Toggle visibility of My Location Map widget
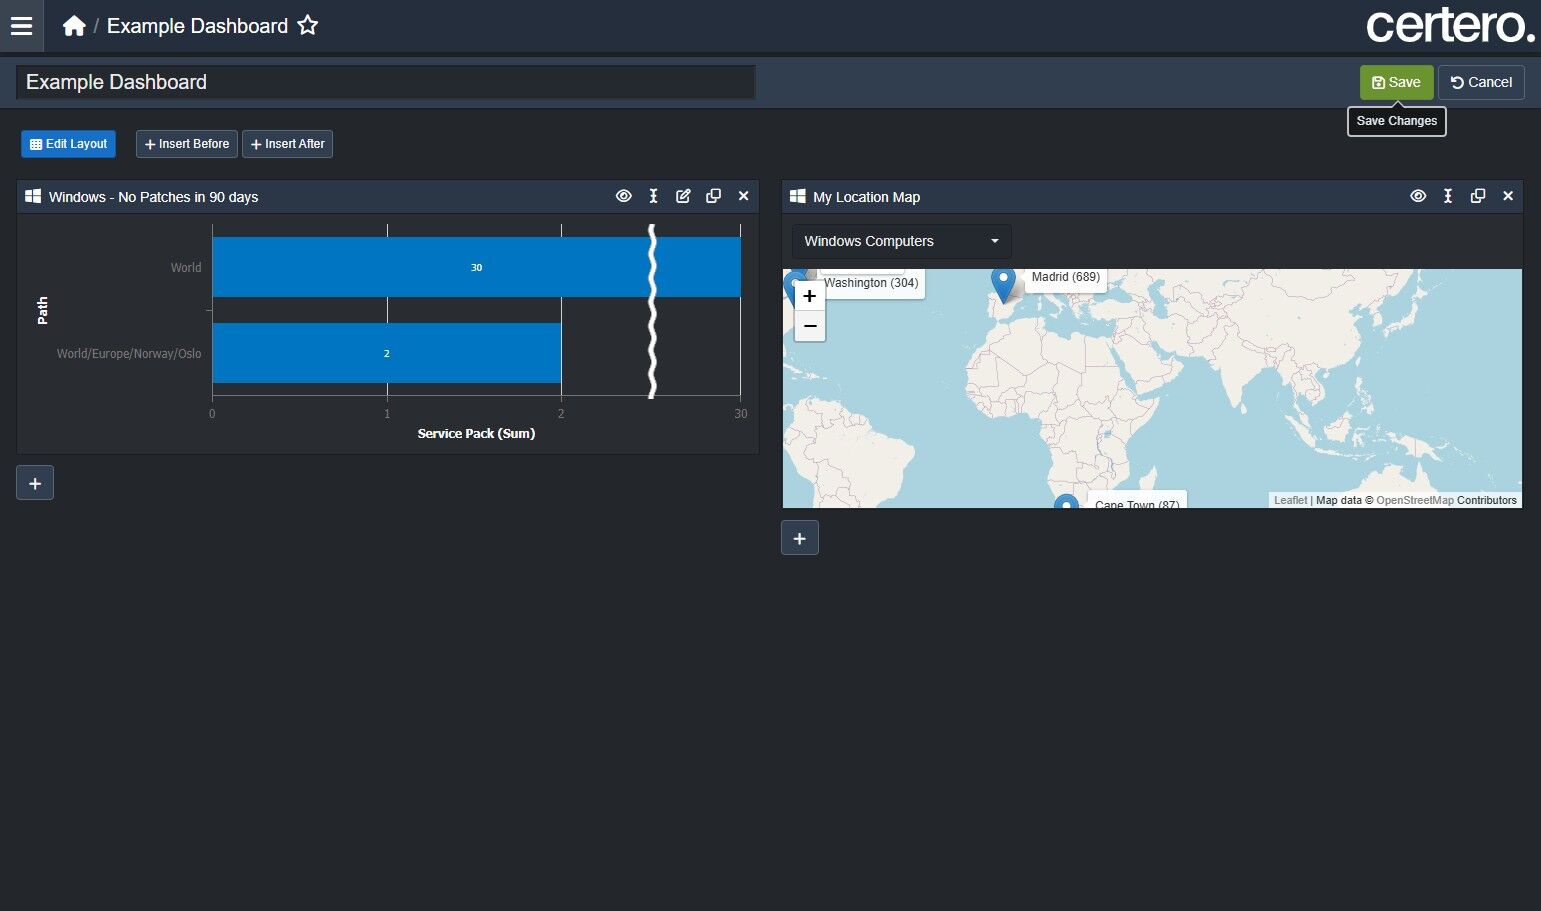This screenshot has height=911, width=1541. click(1418, 196)
